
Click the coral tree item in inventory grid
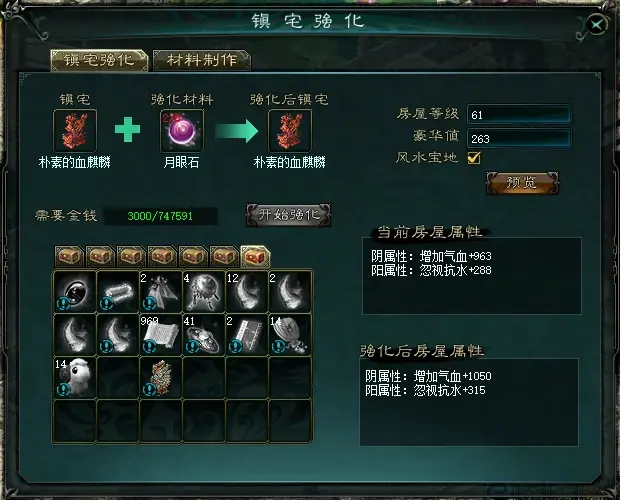(161, 377)
